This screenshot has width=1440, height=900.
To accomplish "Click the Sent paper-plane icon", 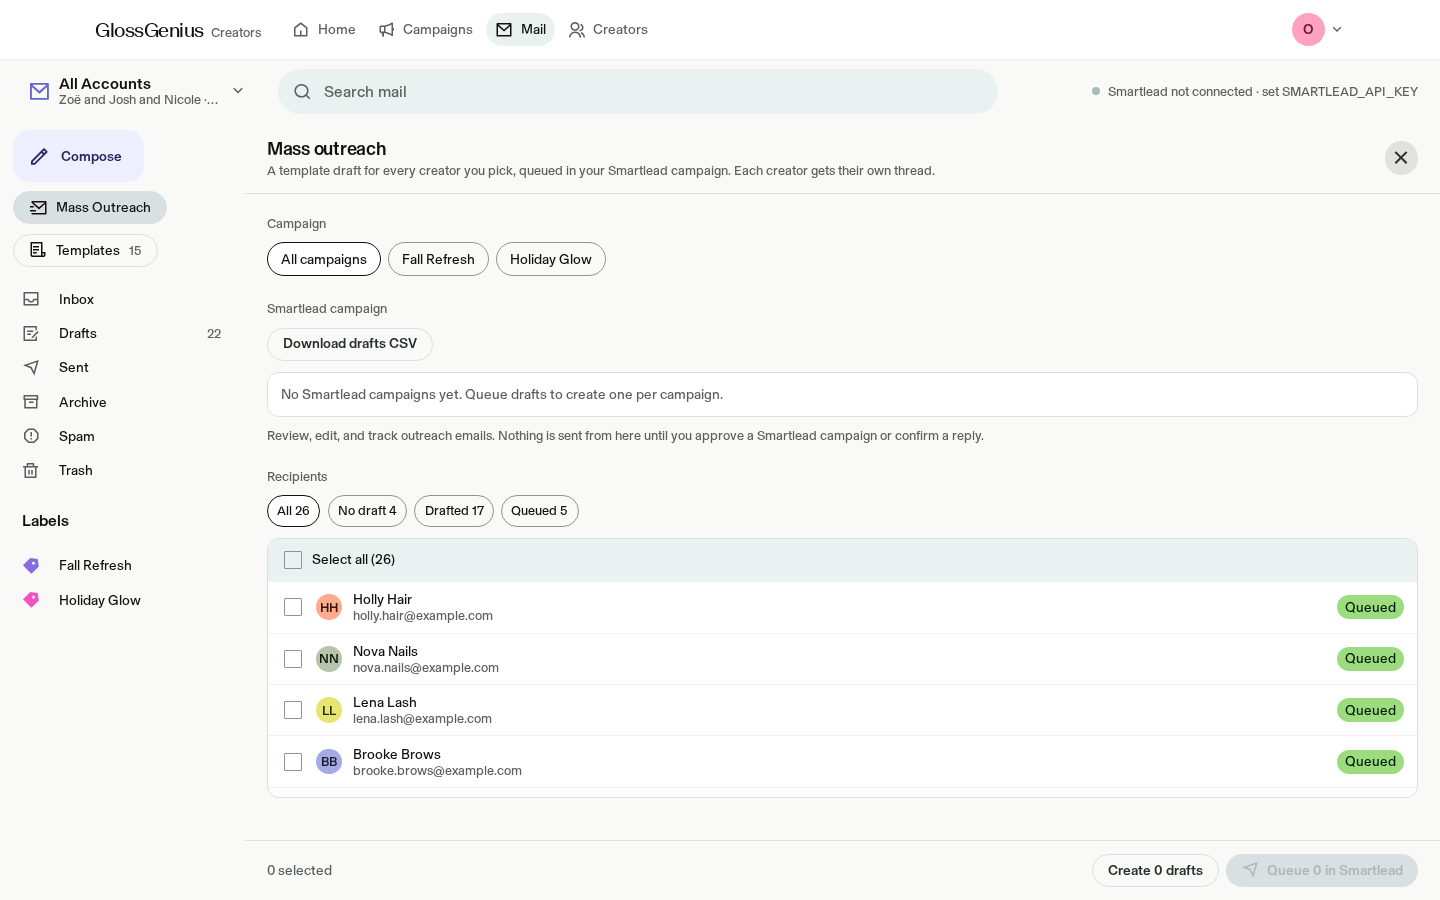I will pyautogui.click(x=31, y=367).
